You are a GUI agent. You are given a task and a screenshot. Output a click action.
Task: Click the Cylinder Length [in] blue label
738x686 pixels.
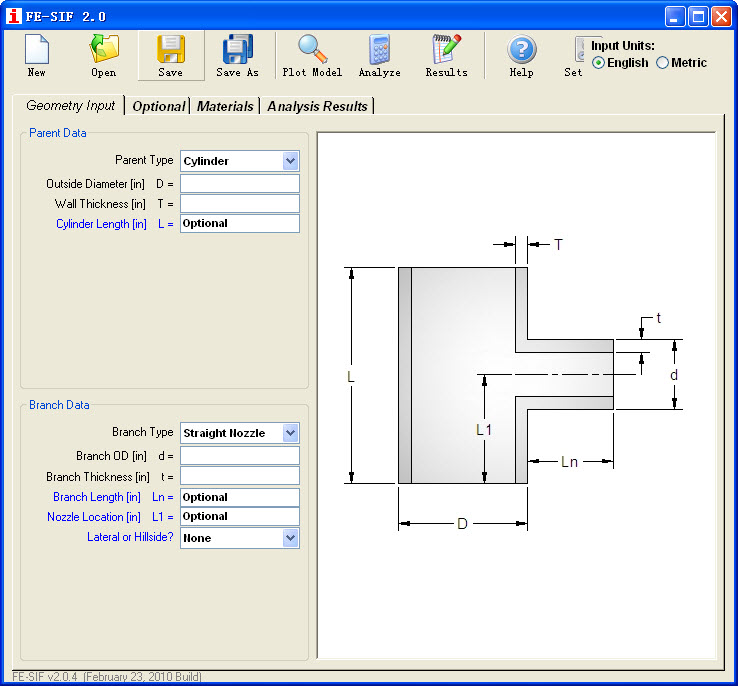101,224
